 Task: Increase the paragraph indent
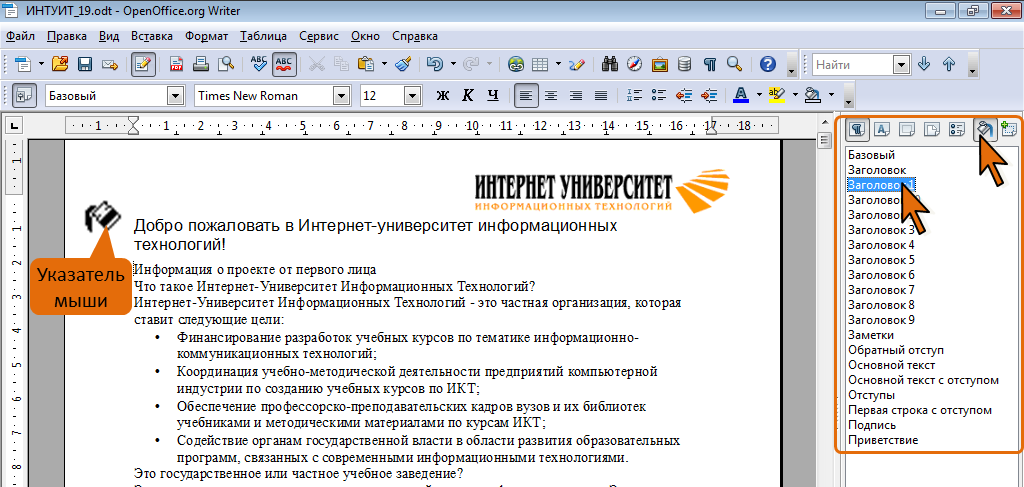(709, 96)
